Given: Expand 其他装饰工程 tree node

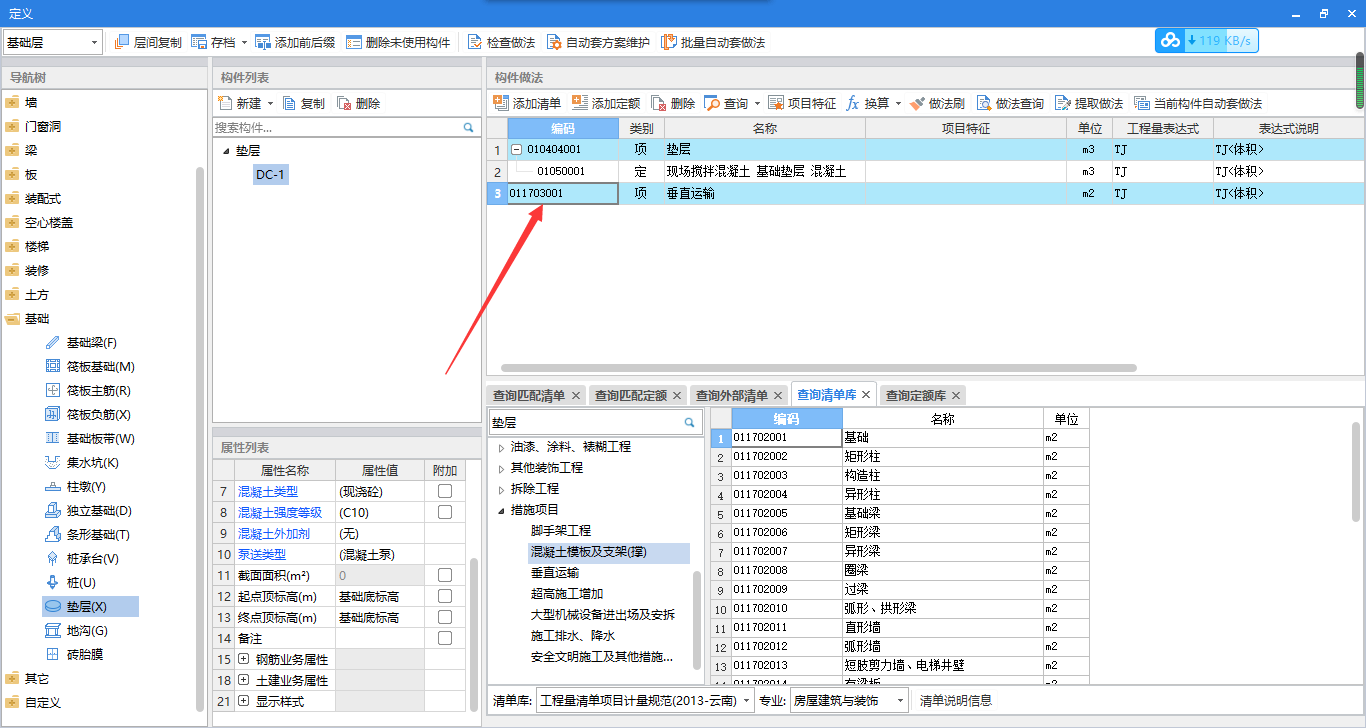Looking at the screenshot, I should tap(501, 468).
